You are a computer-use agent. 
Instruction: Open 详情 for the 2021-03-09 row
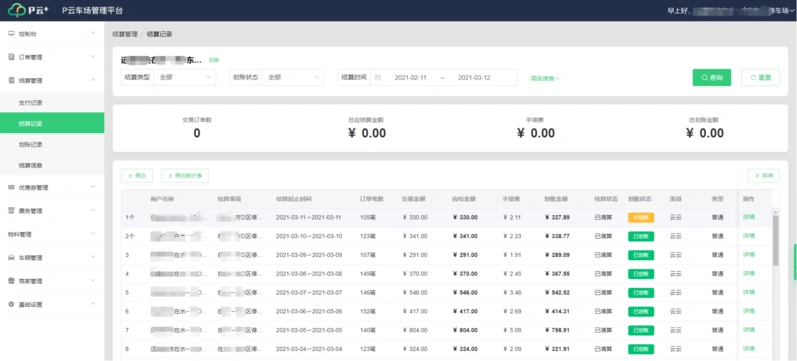coord(749,255)
